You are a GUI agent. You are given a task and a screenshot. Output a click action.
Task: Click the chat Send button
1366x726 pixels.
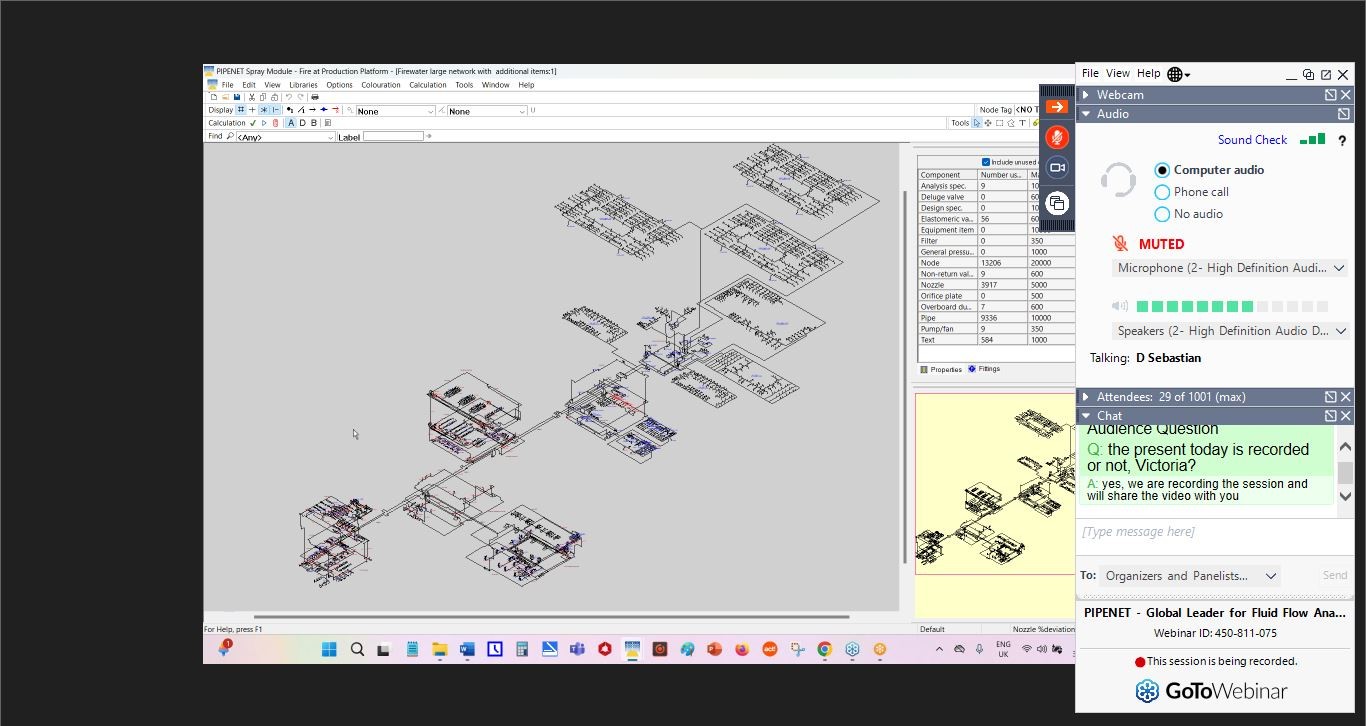click(1335, 575)
